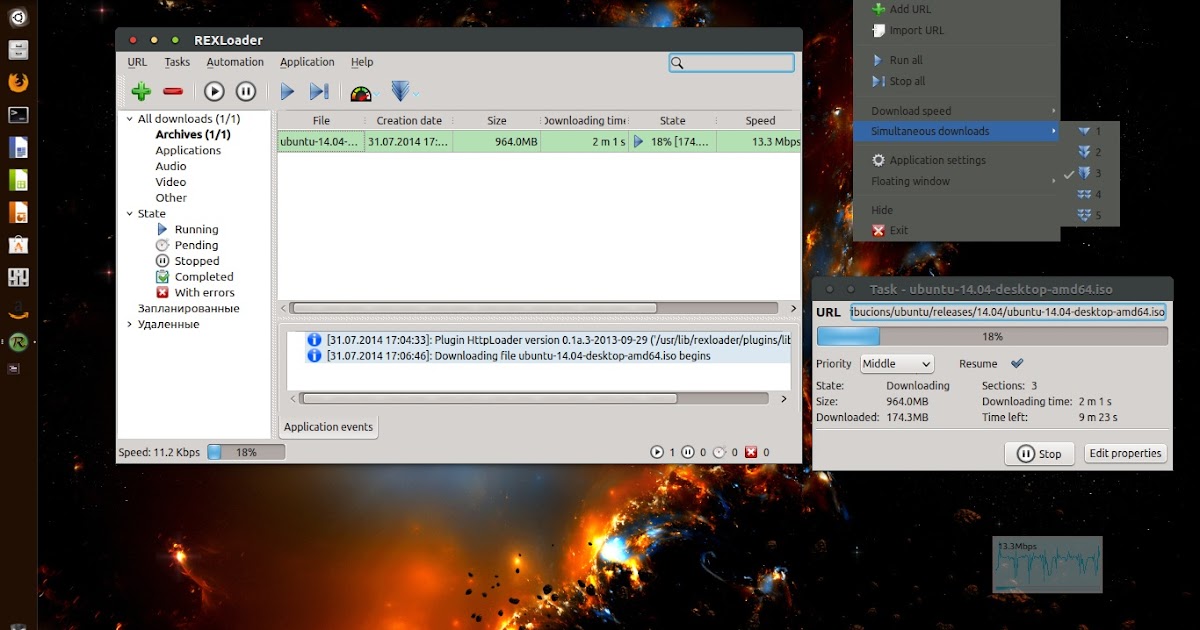Select Completed state filter in sidebar
This screenshot has height=630, width=1200.
coord(194,277)
